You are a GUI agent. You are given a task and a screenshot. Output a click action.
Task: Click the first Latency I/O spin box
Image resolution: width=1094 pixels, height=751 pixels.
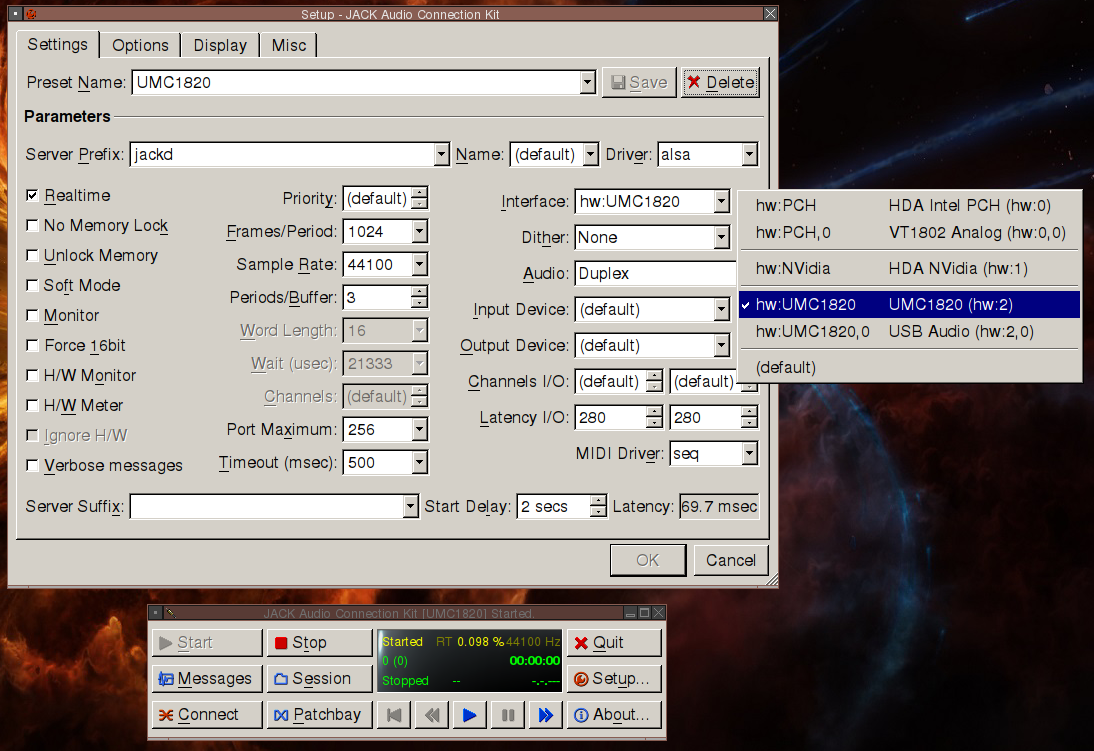pos(619,417)
